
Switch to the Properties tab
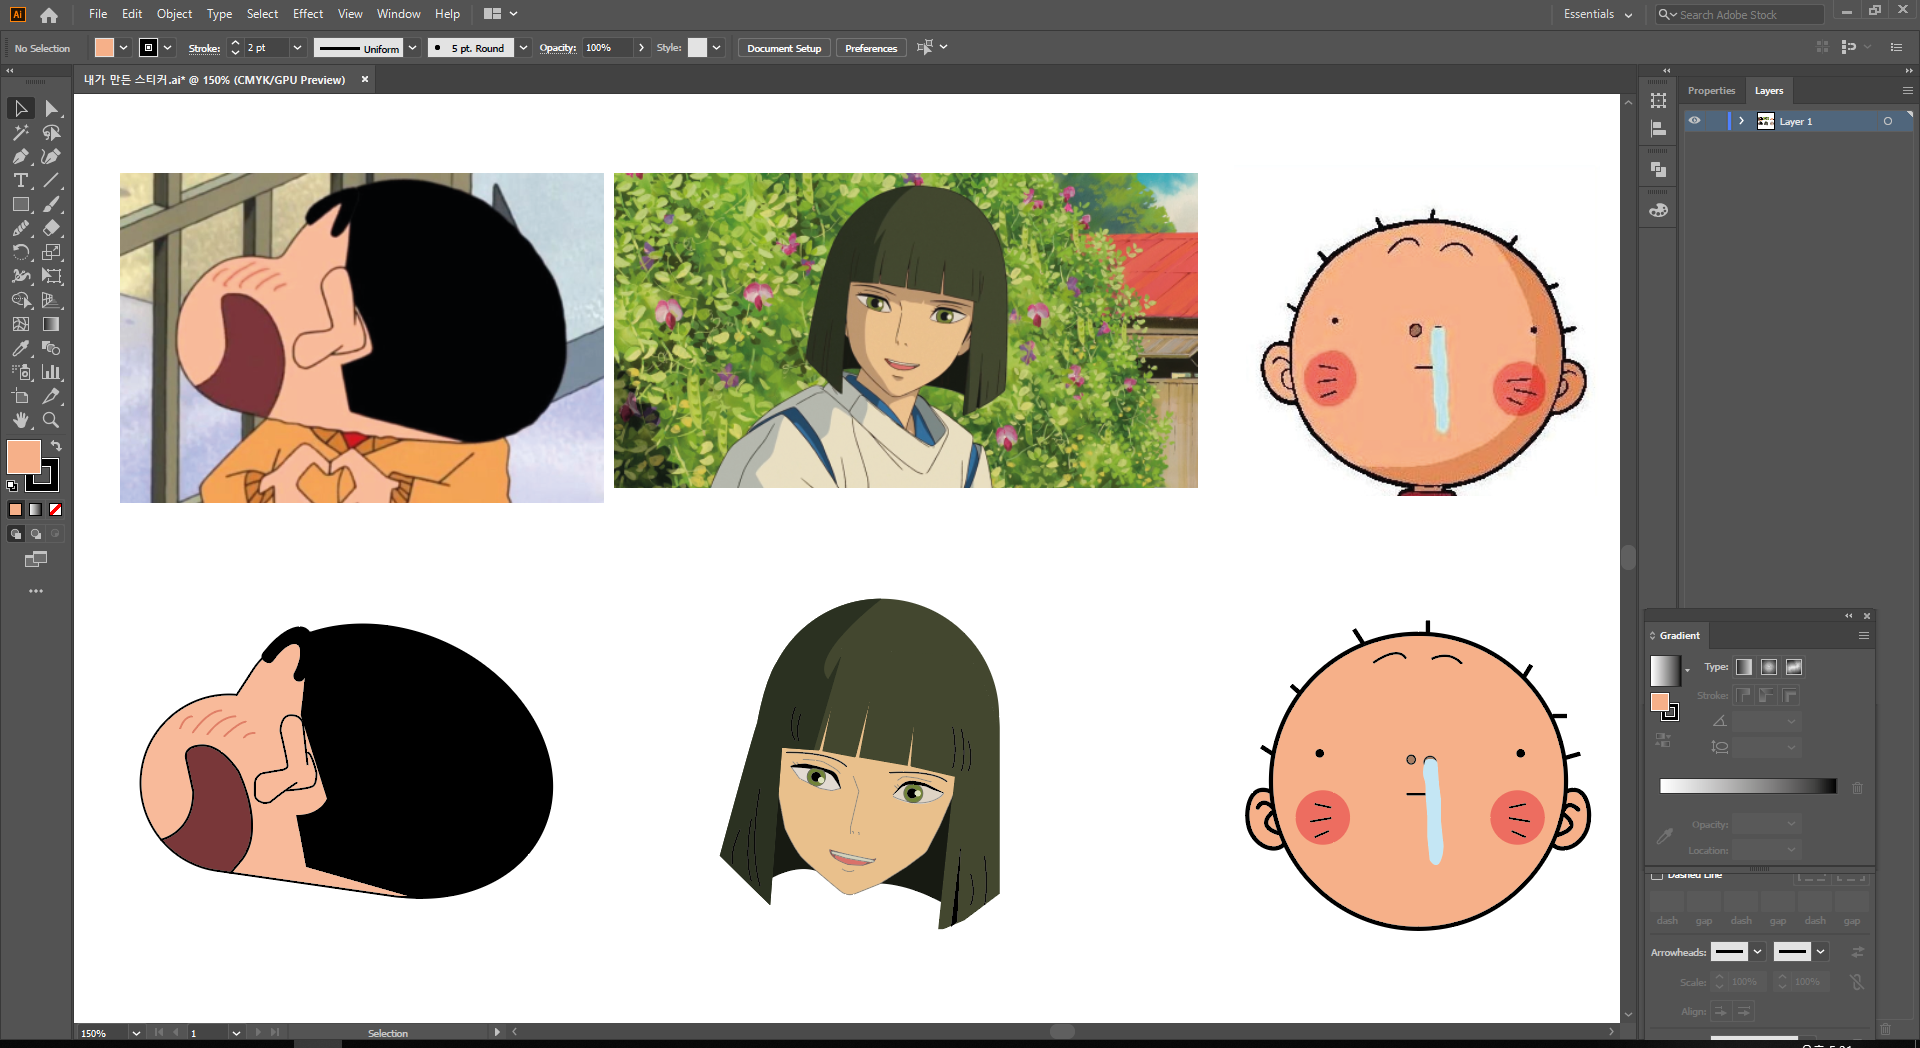[x=1711, y=91]
